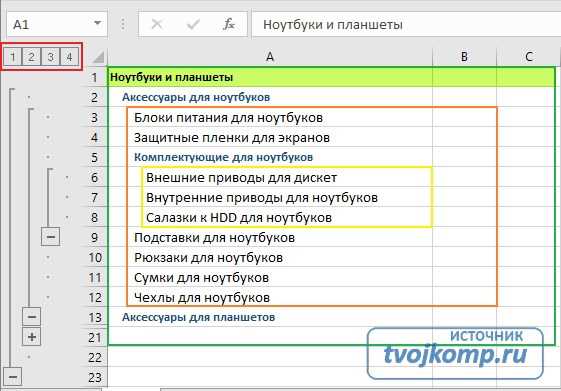Select cell 'Внутренние приводы для ноутбуков'
The height and width of the screenshot is (391, 561).
270,197
